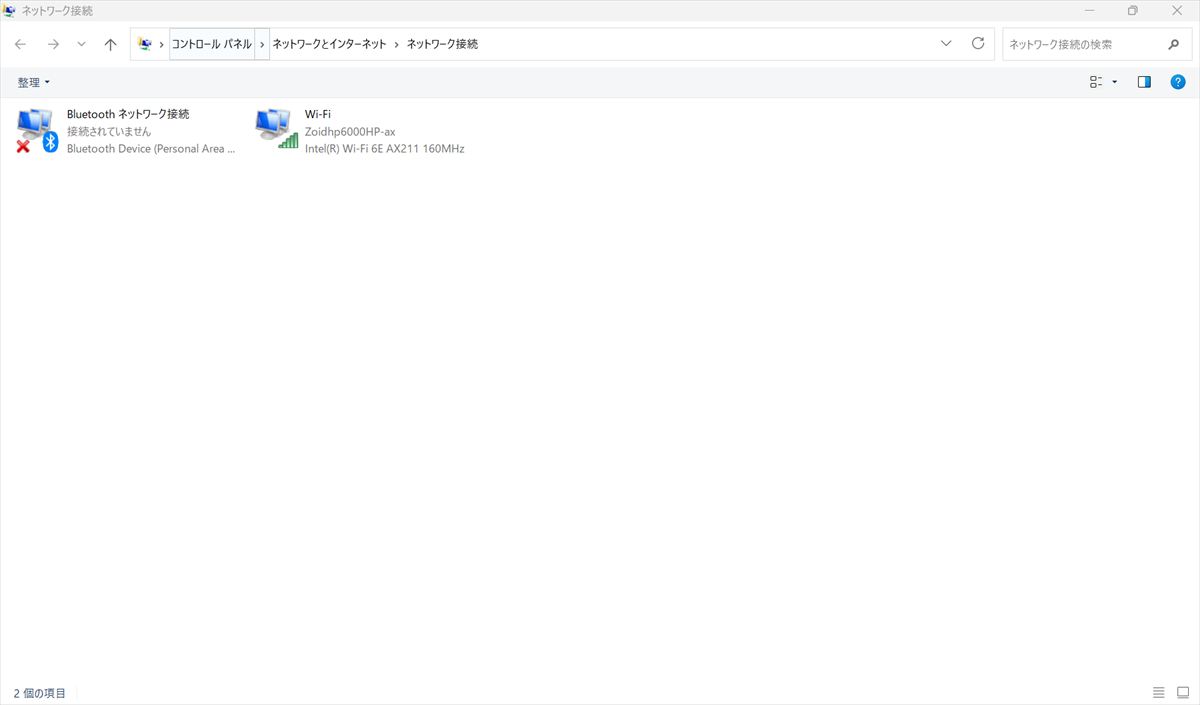This screenshot has width=1200, height=705.
Task: Toggle the preview pane display
Action: [1144, 82]
